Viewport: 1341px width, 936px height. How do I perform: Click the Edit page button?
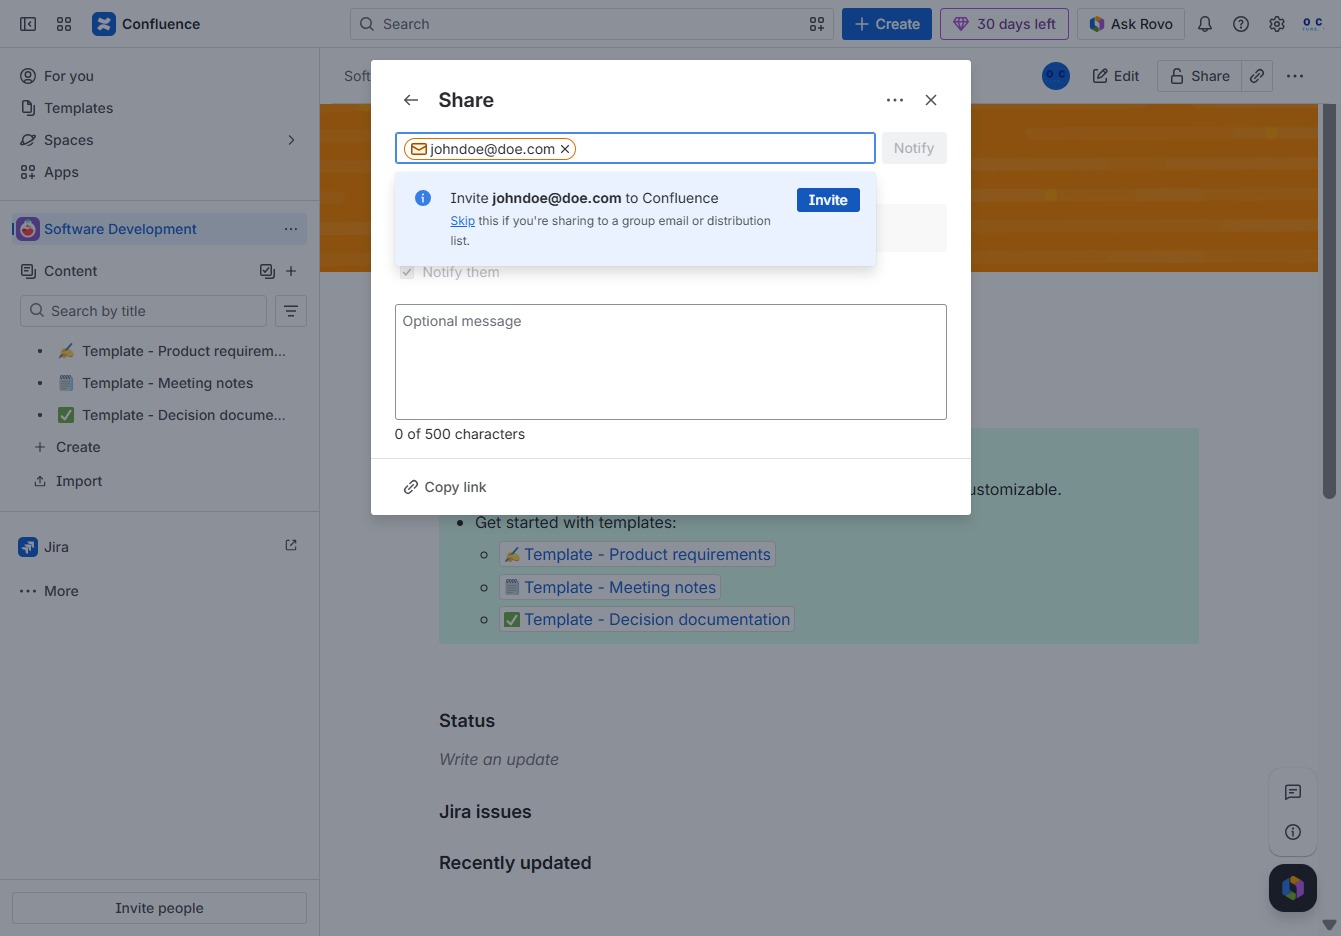pos(1116,76)
